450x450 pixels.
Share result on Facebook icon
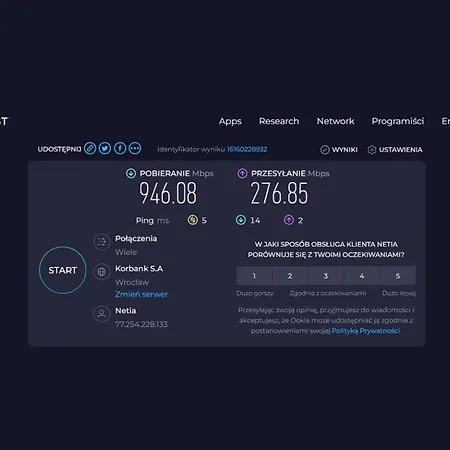click(x=120, y=148)
